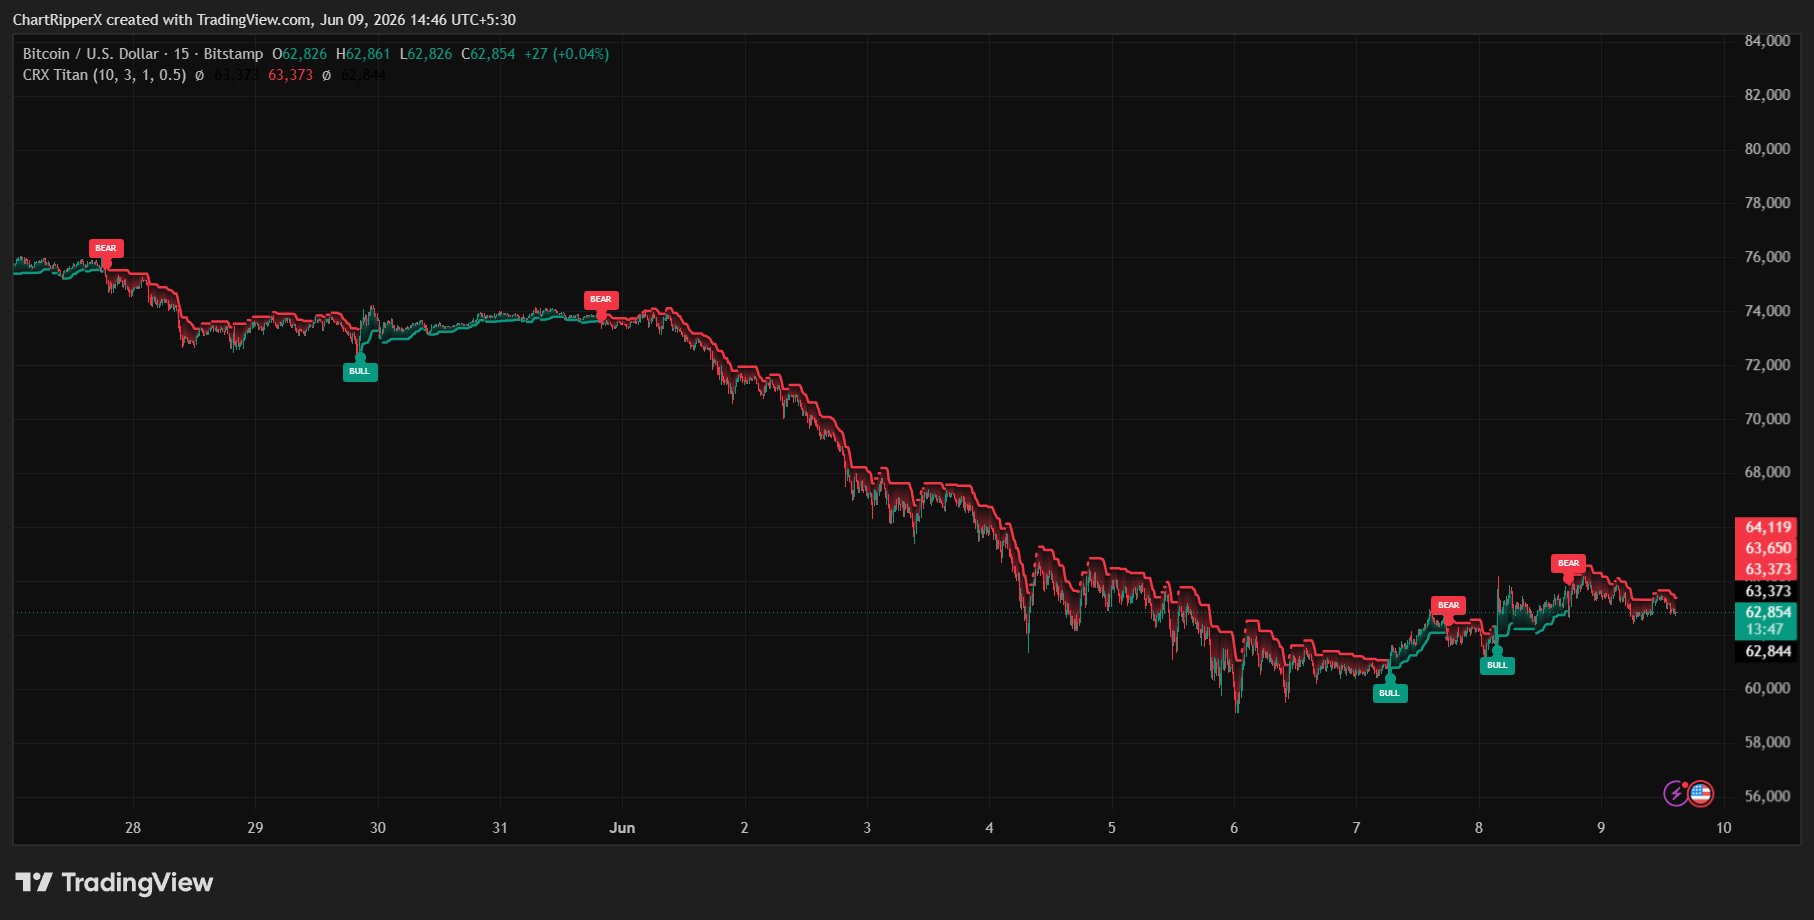Click the 70,000 price axis label
1814x920 pixels.
click(x=1767, y=419)
